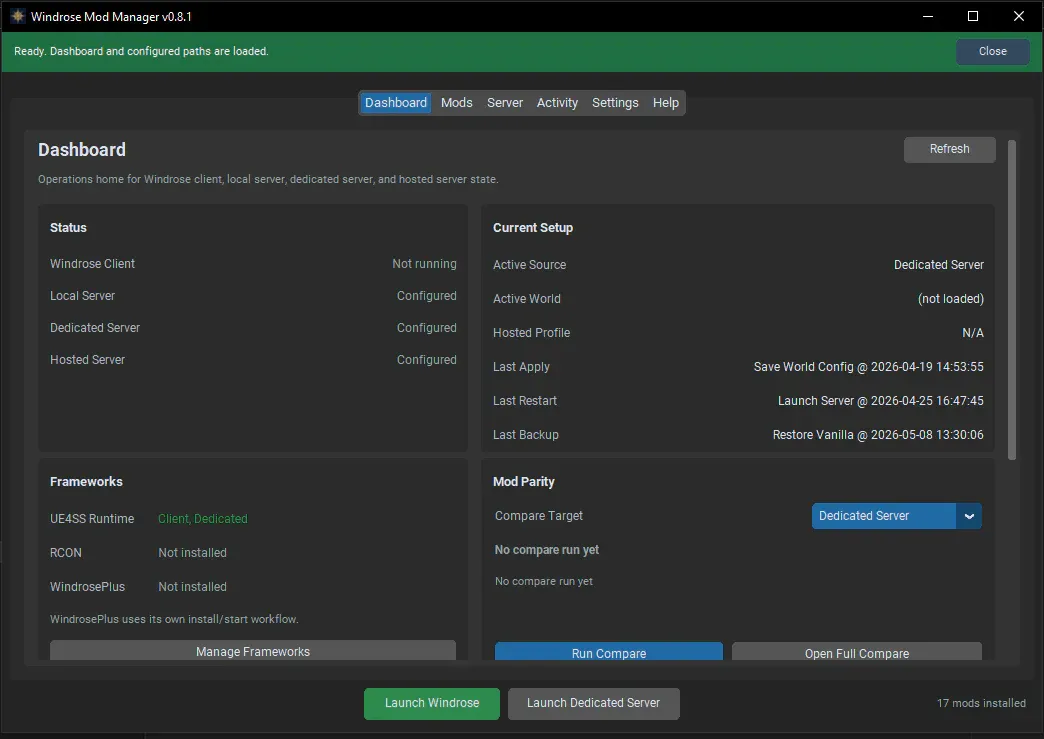The height and width of the screenshot is (739, 1044).
Task: Click the RCON 'Not installed' value
Action: point(192,553)
